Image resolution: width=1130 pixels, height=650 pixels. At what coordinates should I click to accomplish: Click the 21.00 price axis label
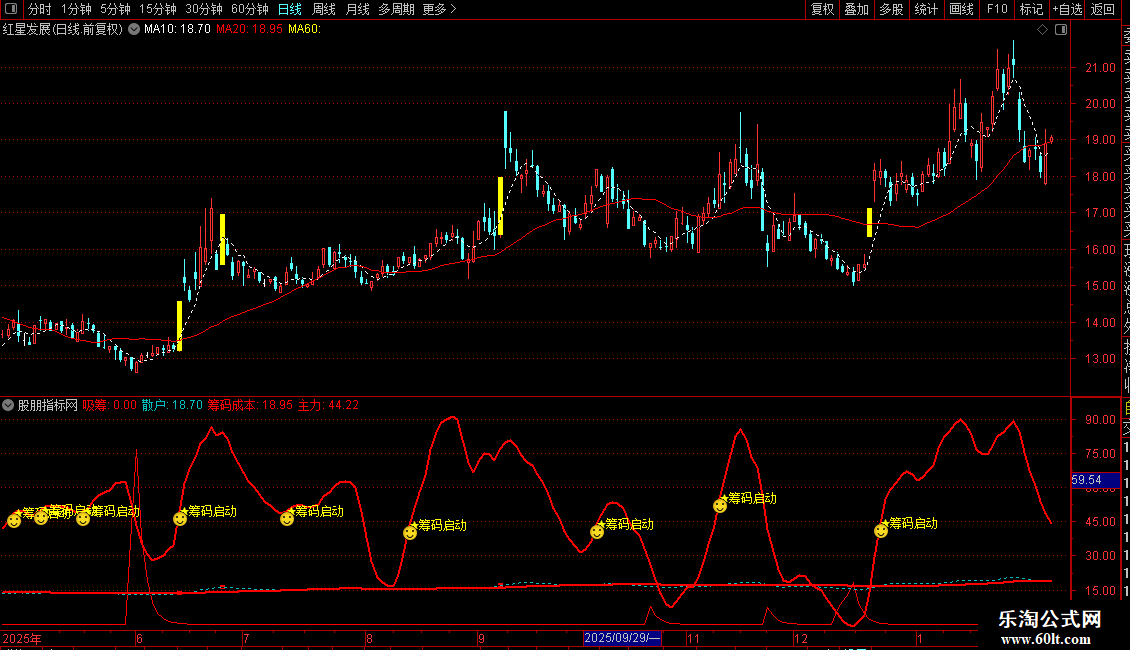(x=1100, y=68)
